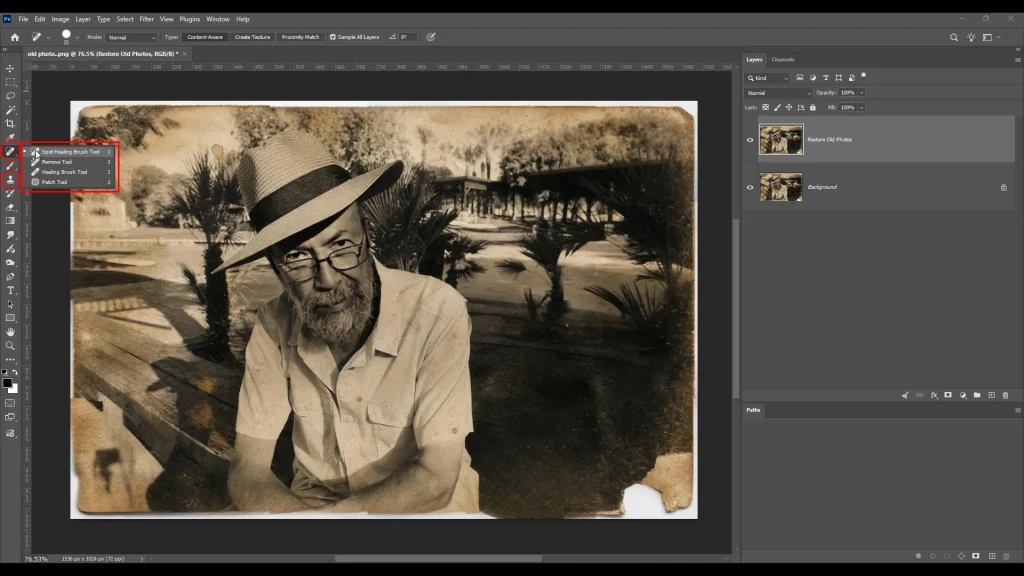Open the Kind filter dropdown

click(768, 78)
